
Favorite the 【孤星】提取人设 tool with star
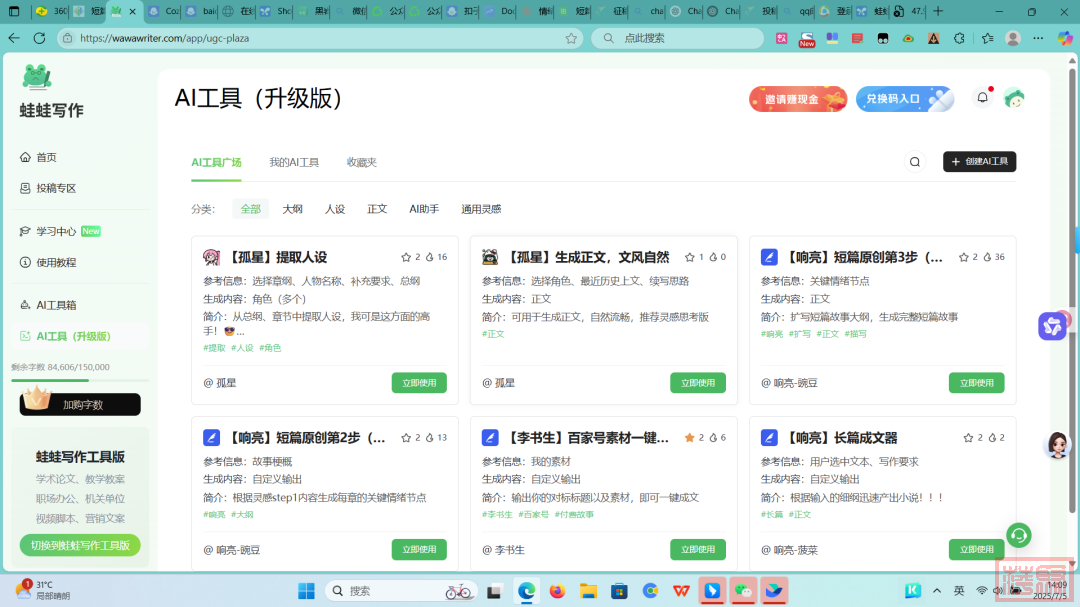(406, 257)
